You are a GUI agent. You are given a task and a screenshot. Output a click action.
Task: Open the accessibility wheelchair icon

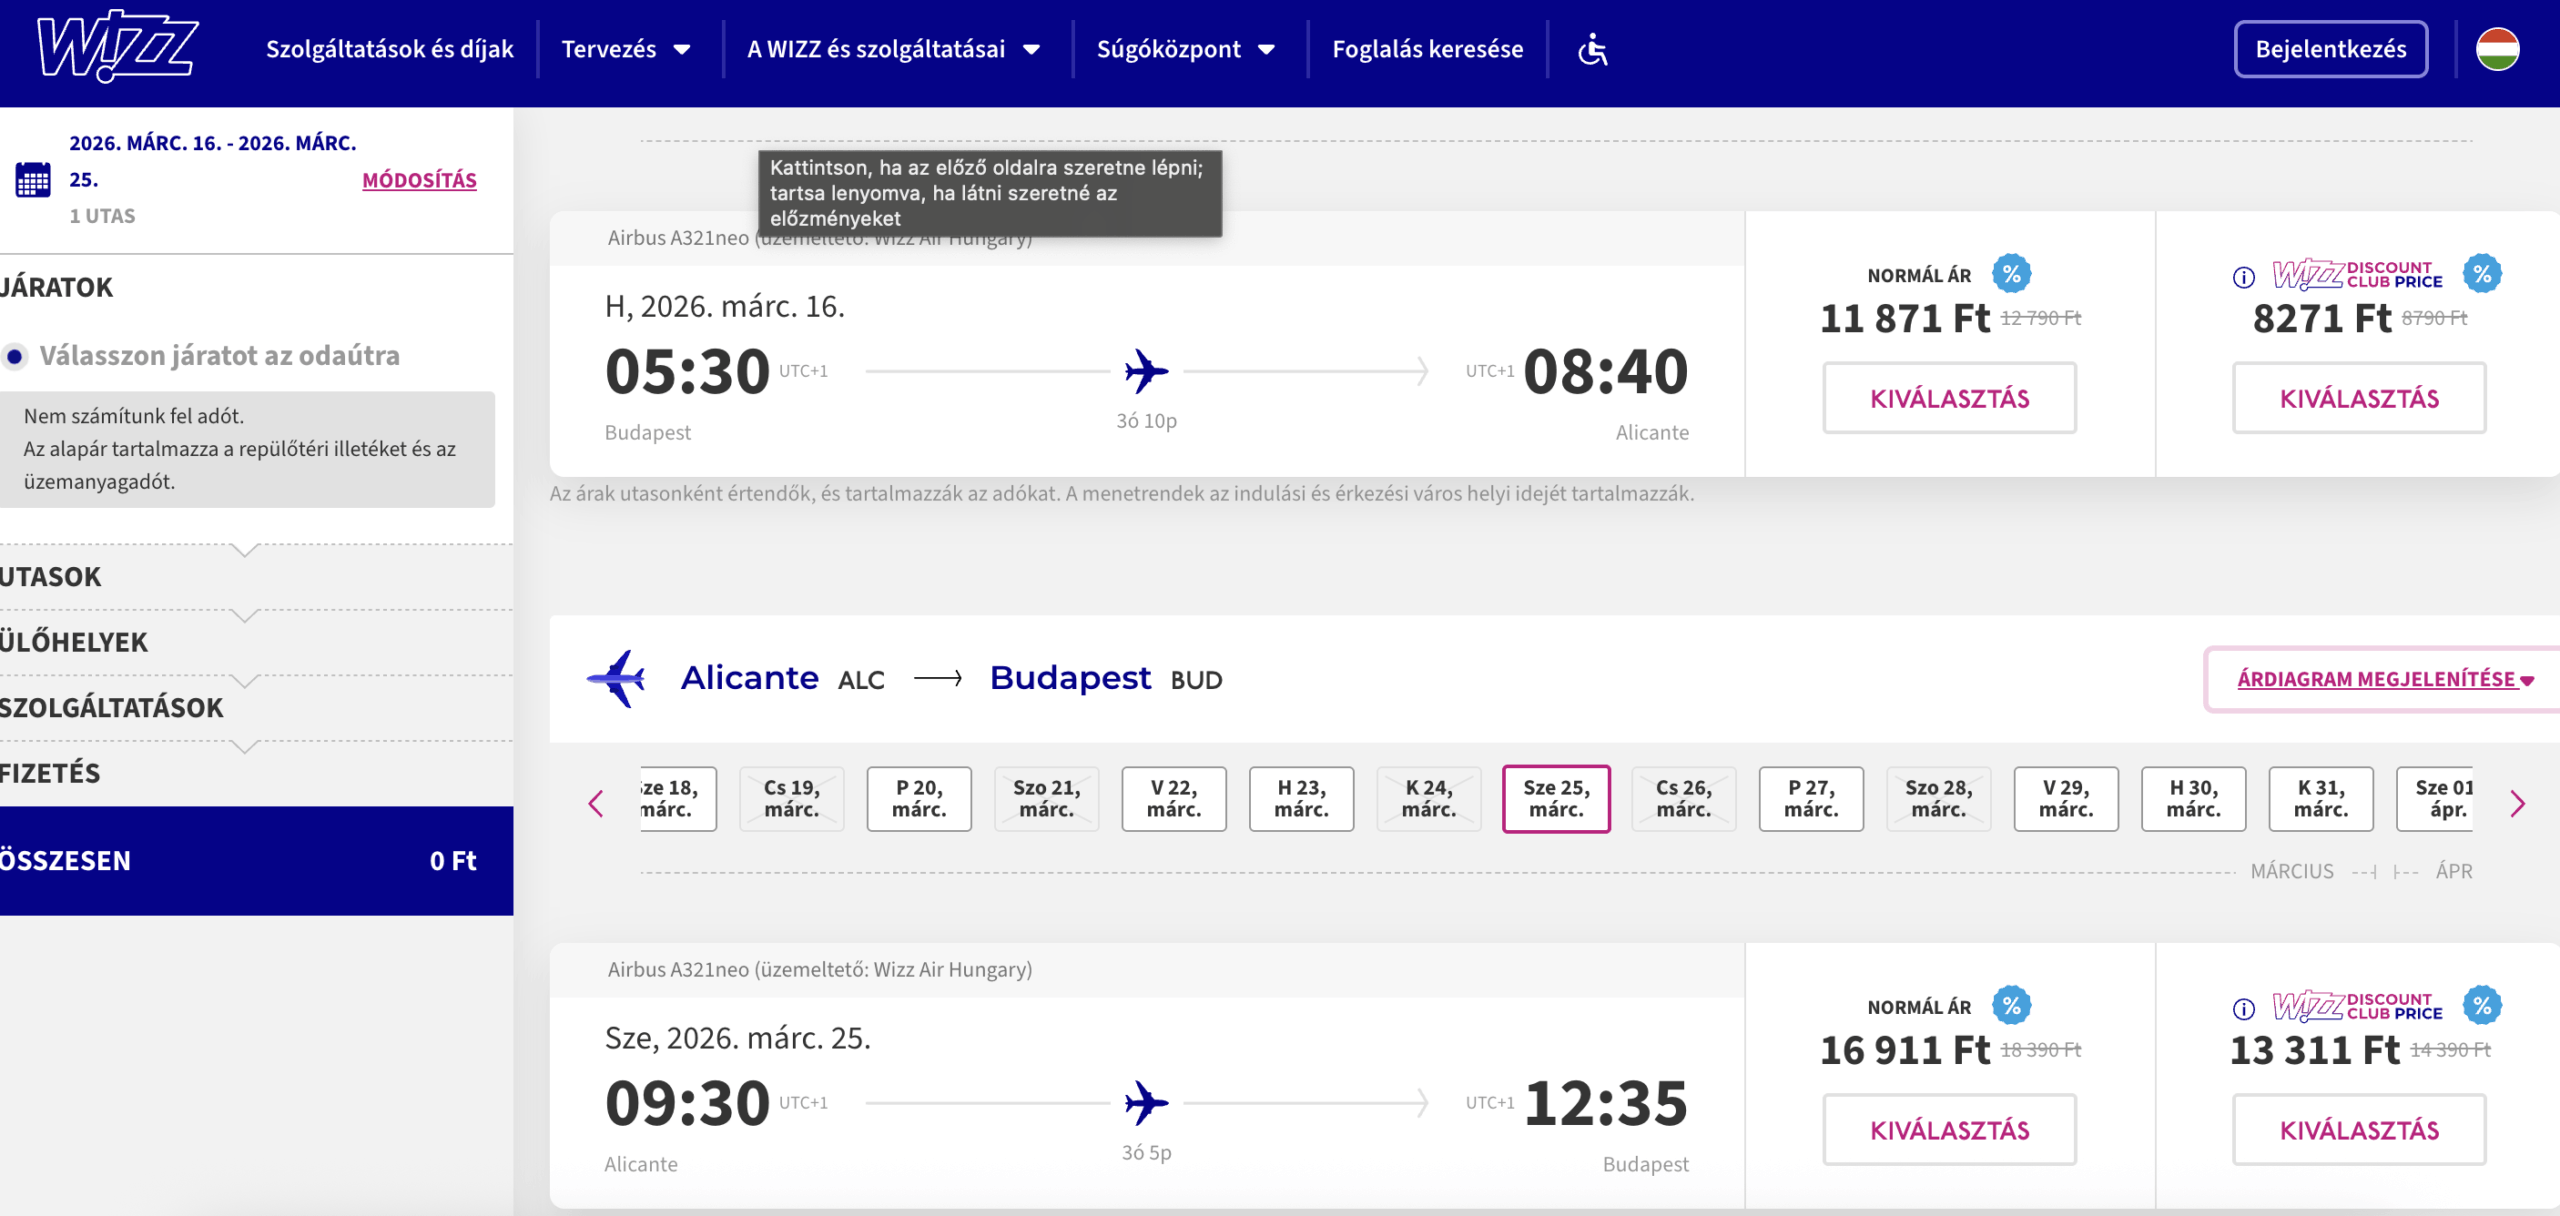click(1592, 49)
